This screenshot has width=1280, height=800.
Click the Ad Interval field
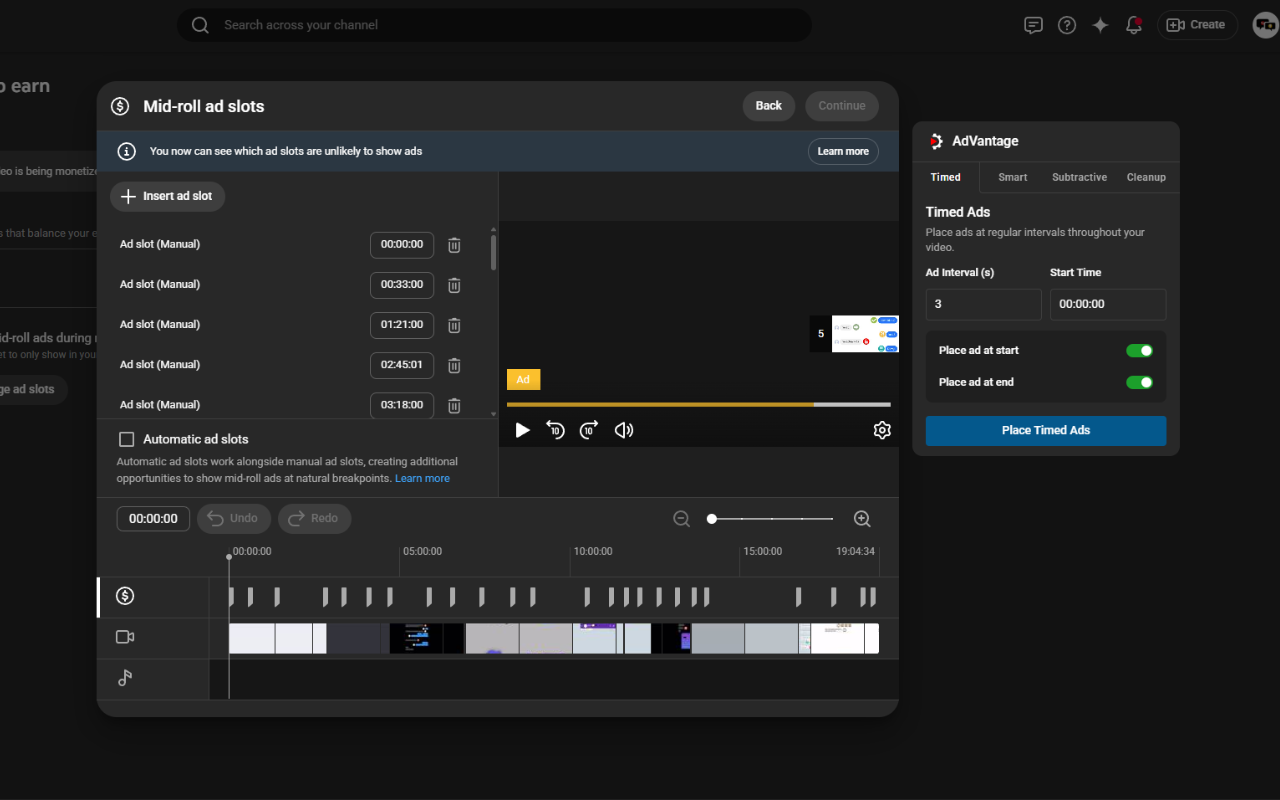coord(984,304)
